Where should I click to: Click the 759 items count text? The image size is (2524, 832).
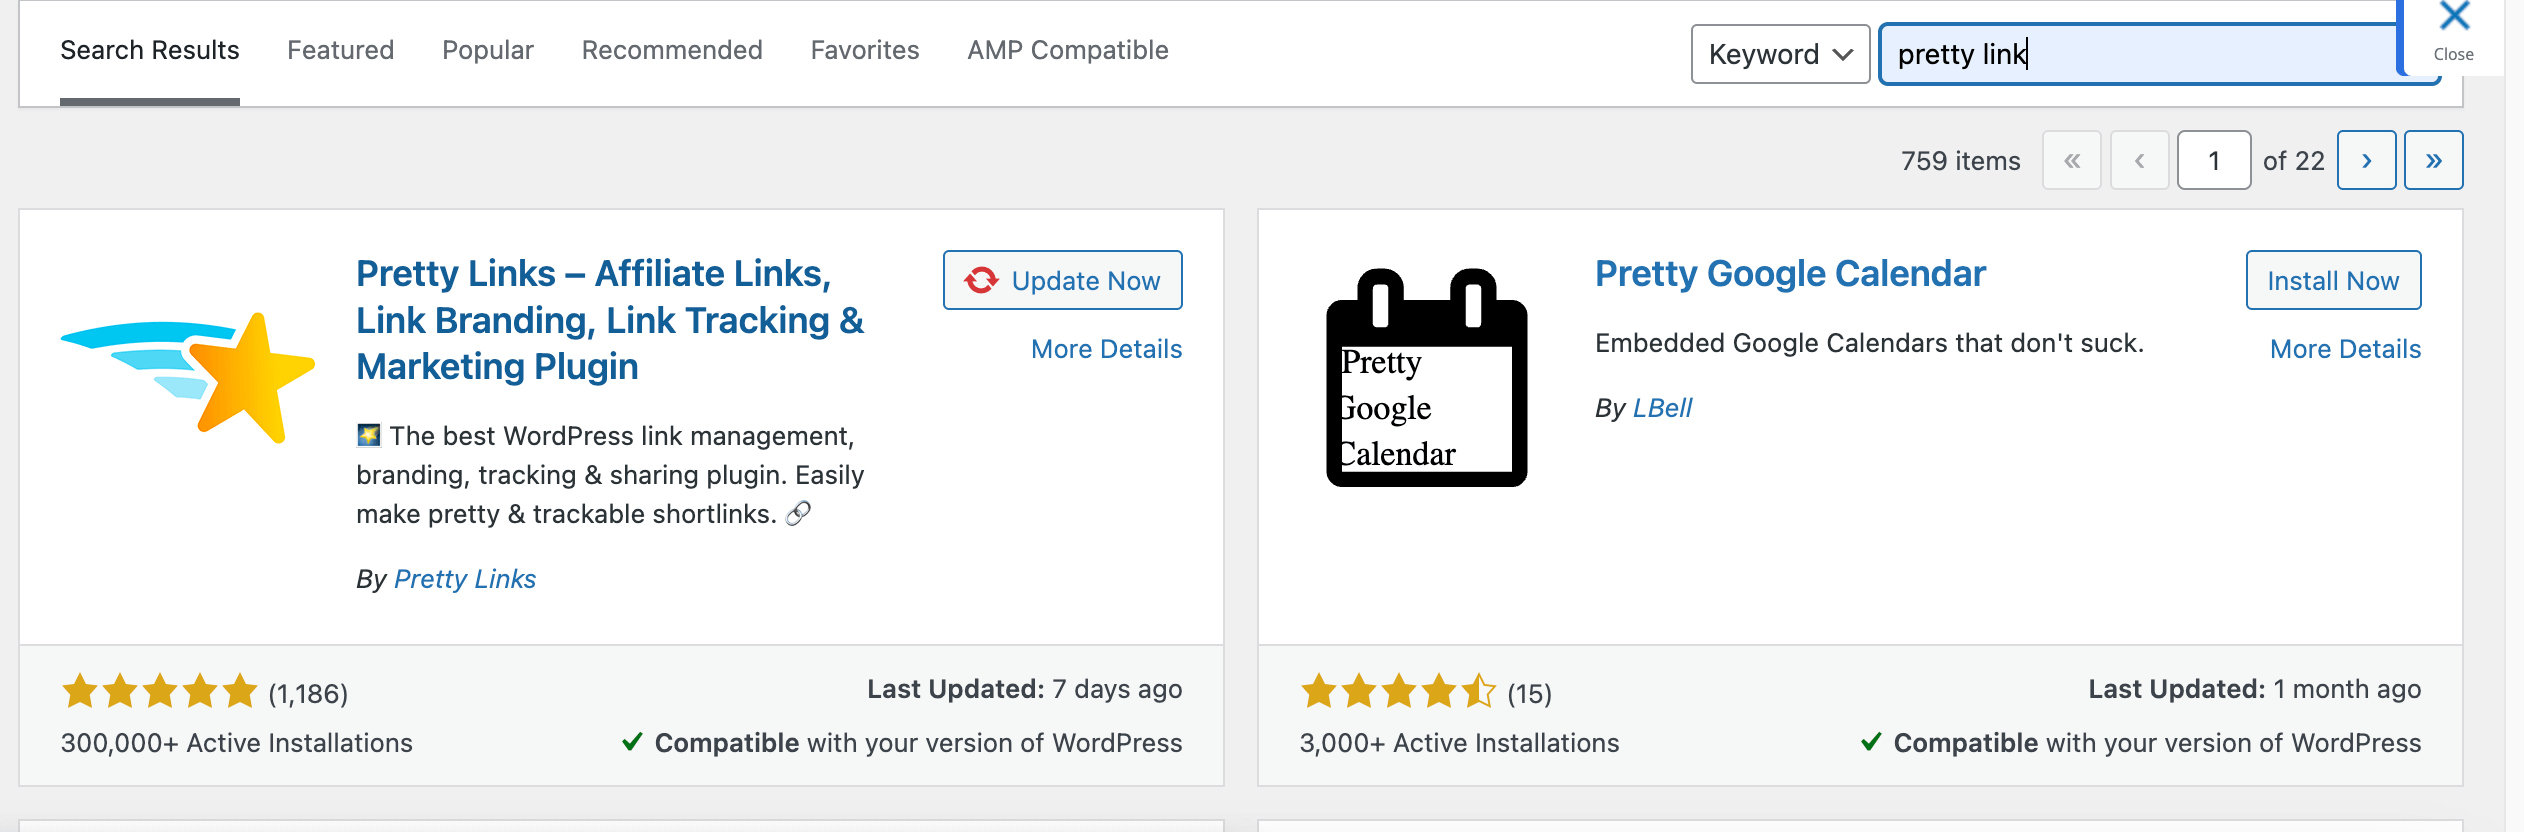point(1960,161)
